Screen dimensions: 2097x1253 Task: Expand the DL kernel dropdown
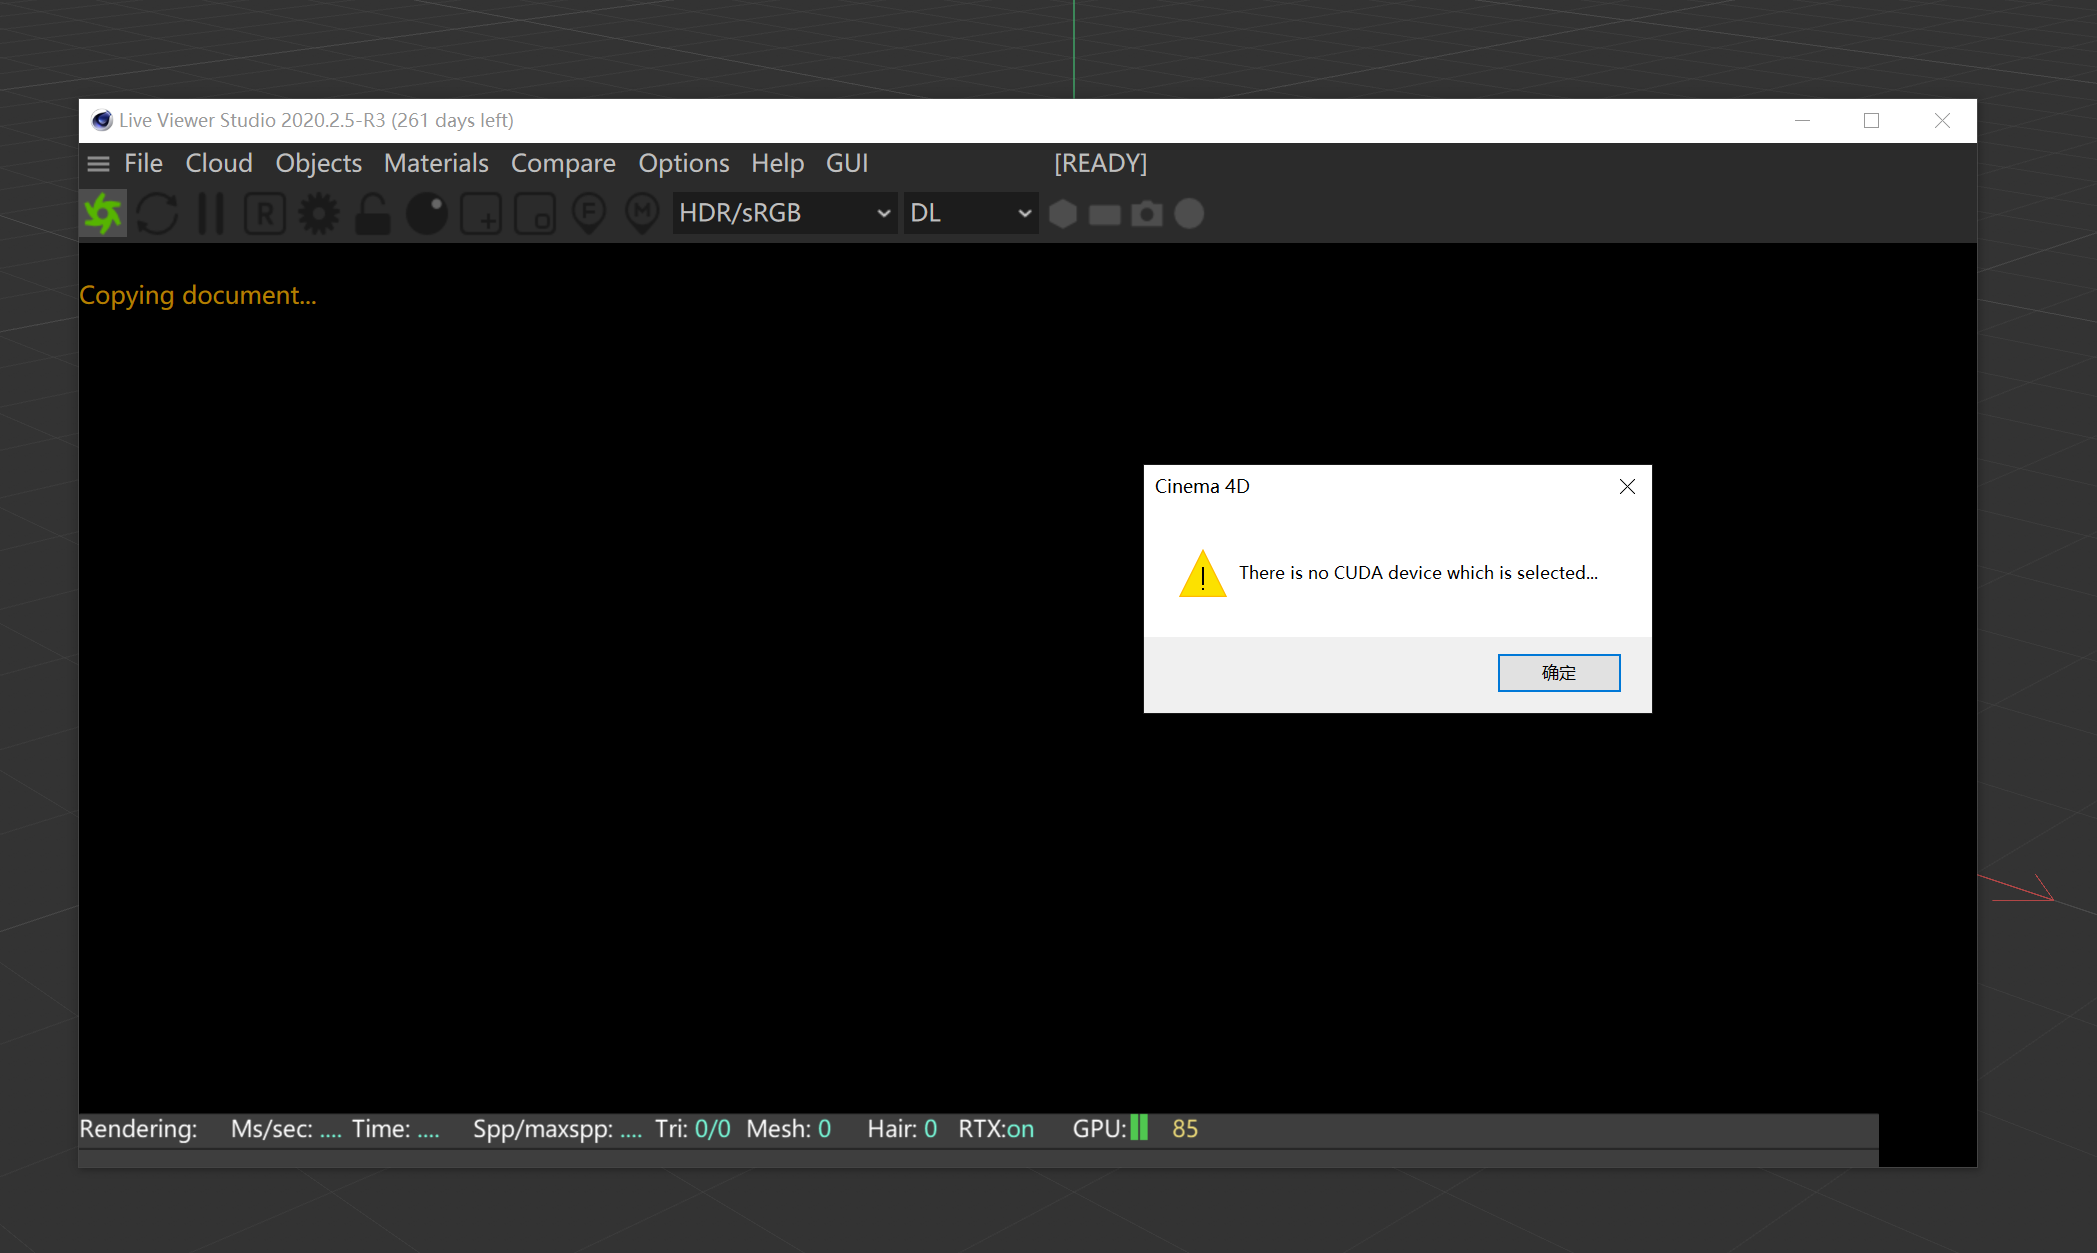[970, 214]
